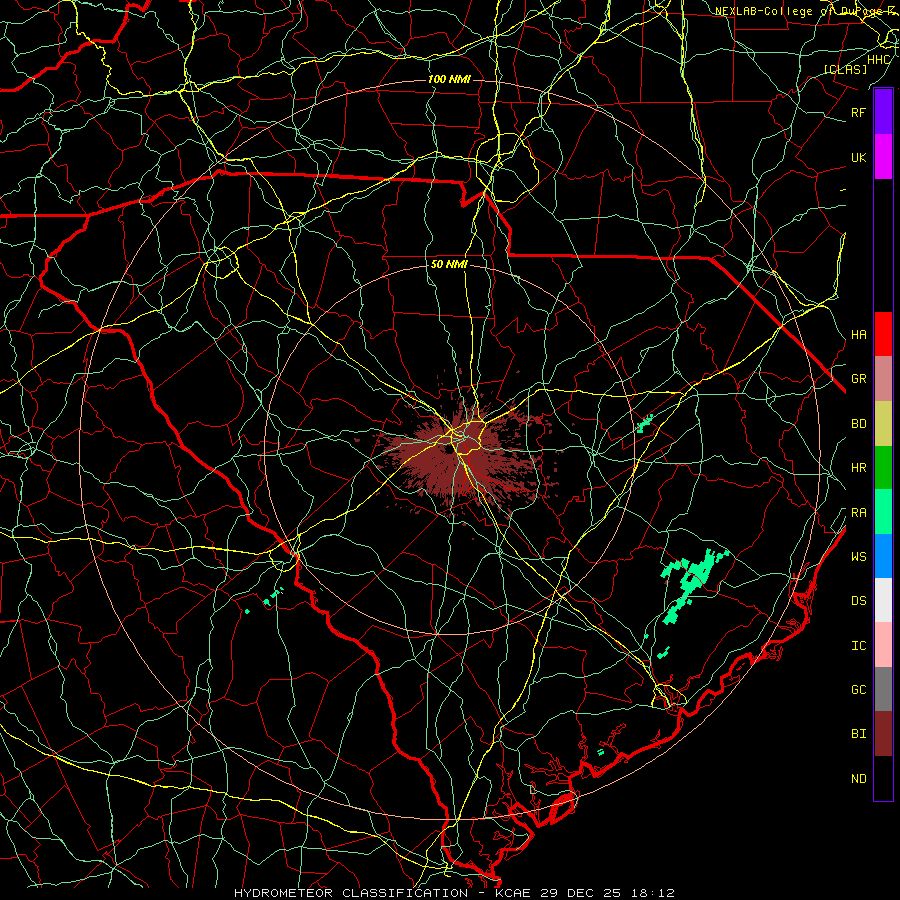This screenshot has height=900, width=900.
Task: Click the HHC product label
Action: point(879,60)
